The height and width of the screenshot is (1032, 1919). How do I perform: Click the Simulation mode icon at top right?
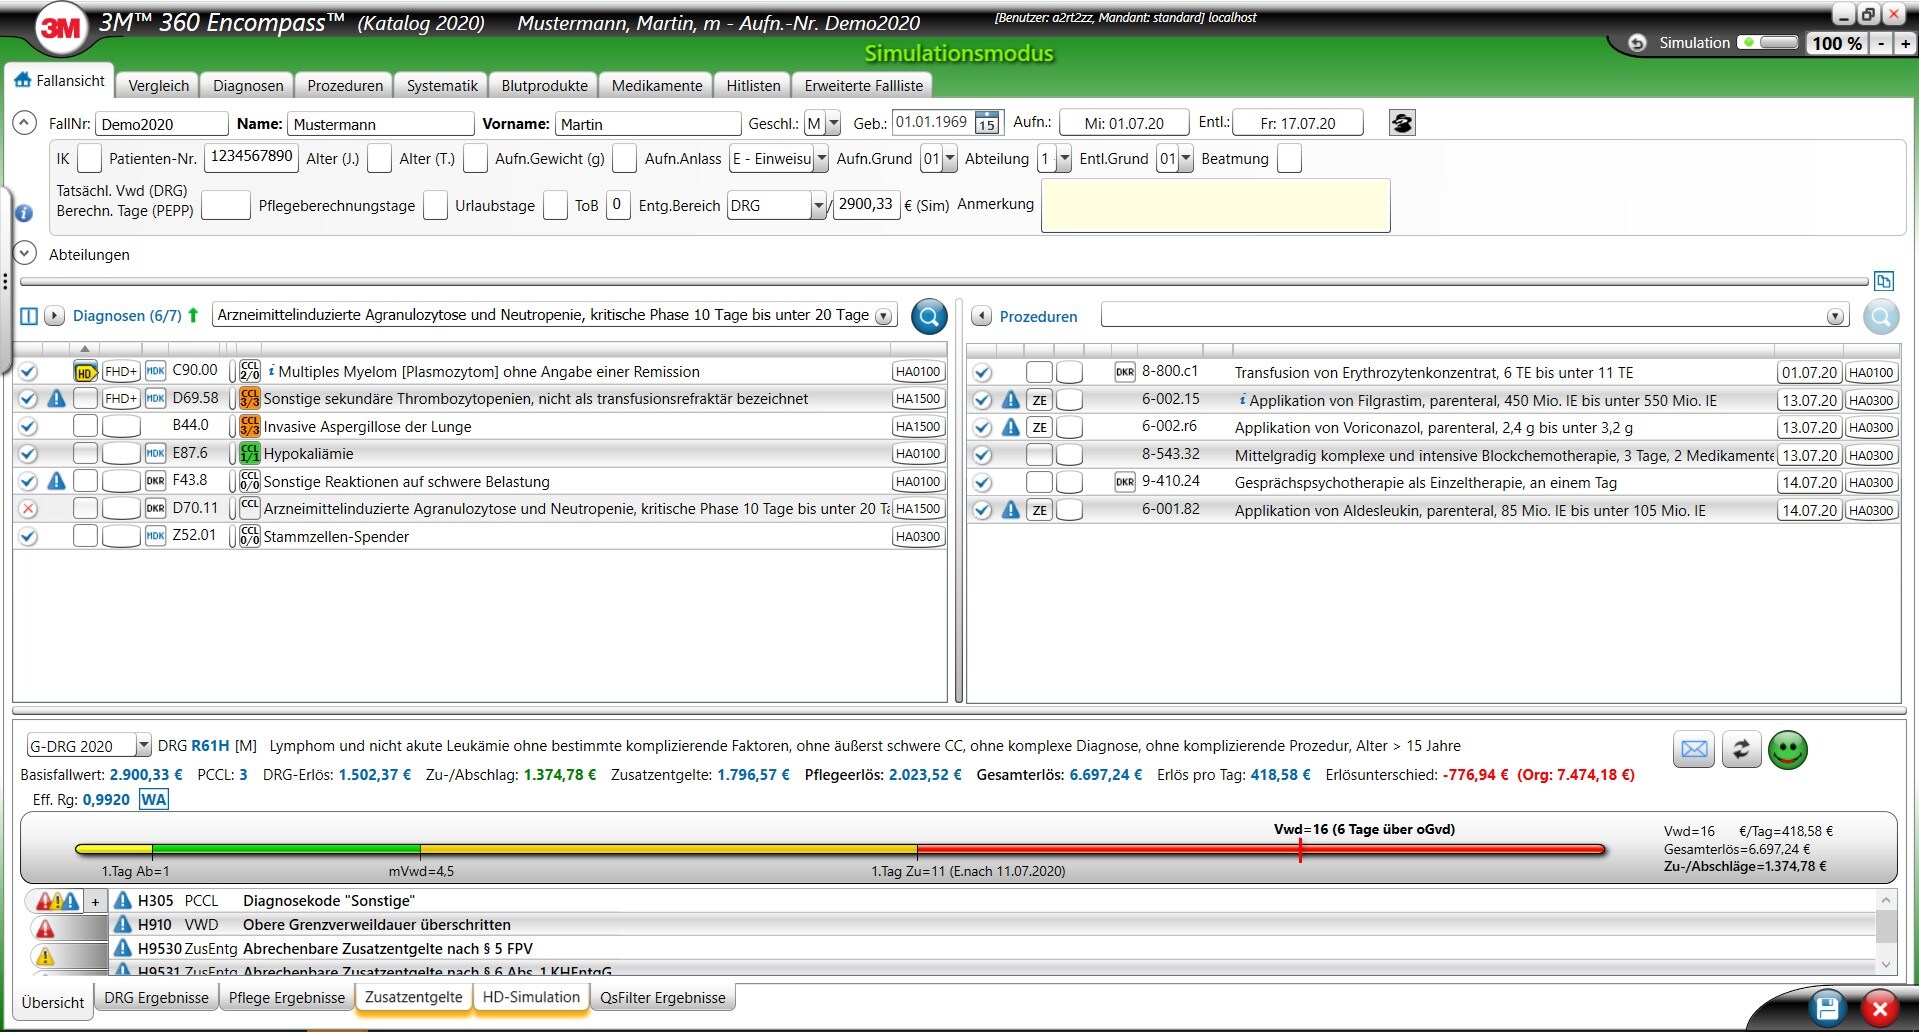(x=1637, y=43)
